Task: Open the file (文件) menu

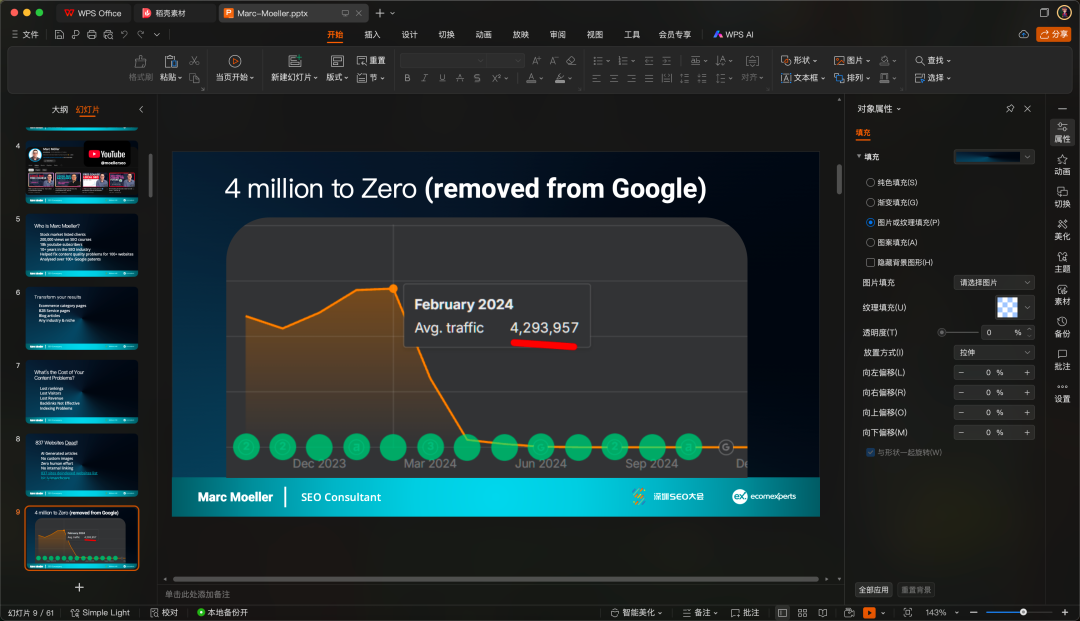Action: tap(25, 34)
